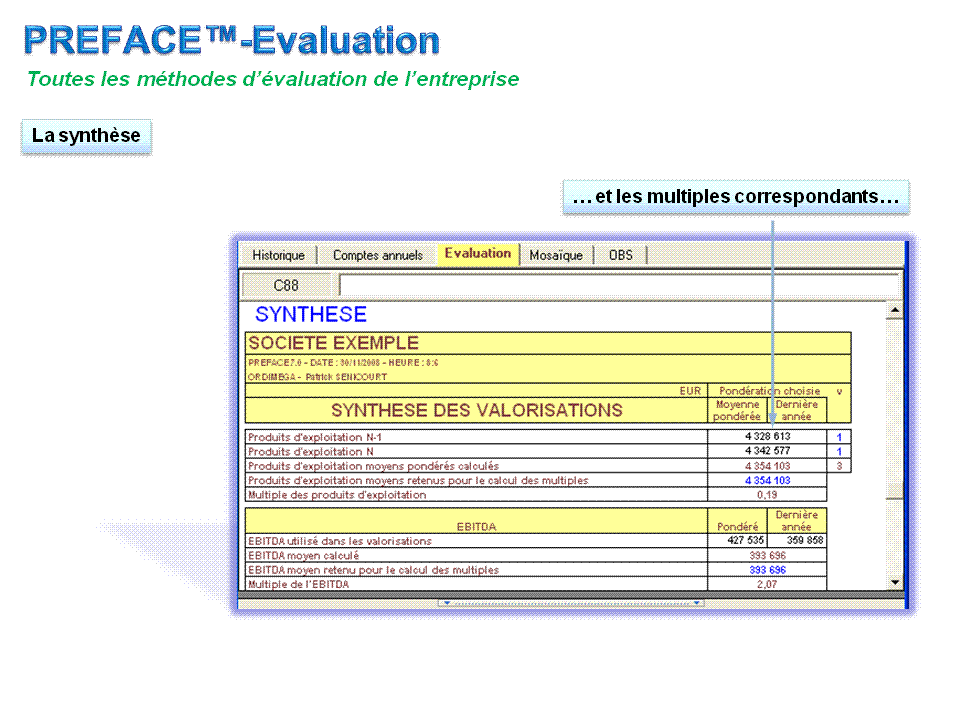
Task: Click the SYNTHESE DES VALORISATIONS header
Action: pyautogui.click(x=476, y=410)
